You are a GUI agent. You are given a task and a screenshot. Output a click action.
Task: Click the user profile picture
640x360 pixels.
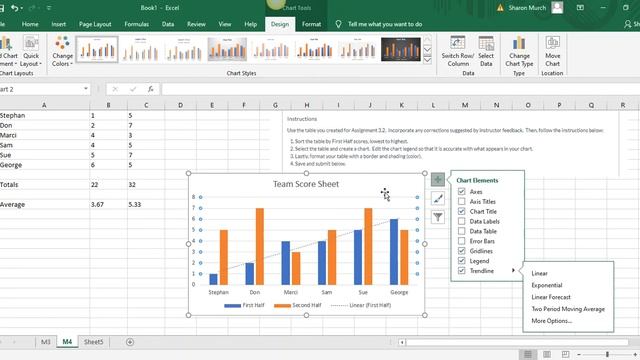(x=557, y=7)
